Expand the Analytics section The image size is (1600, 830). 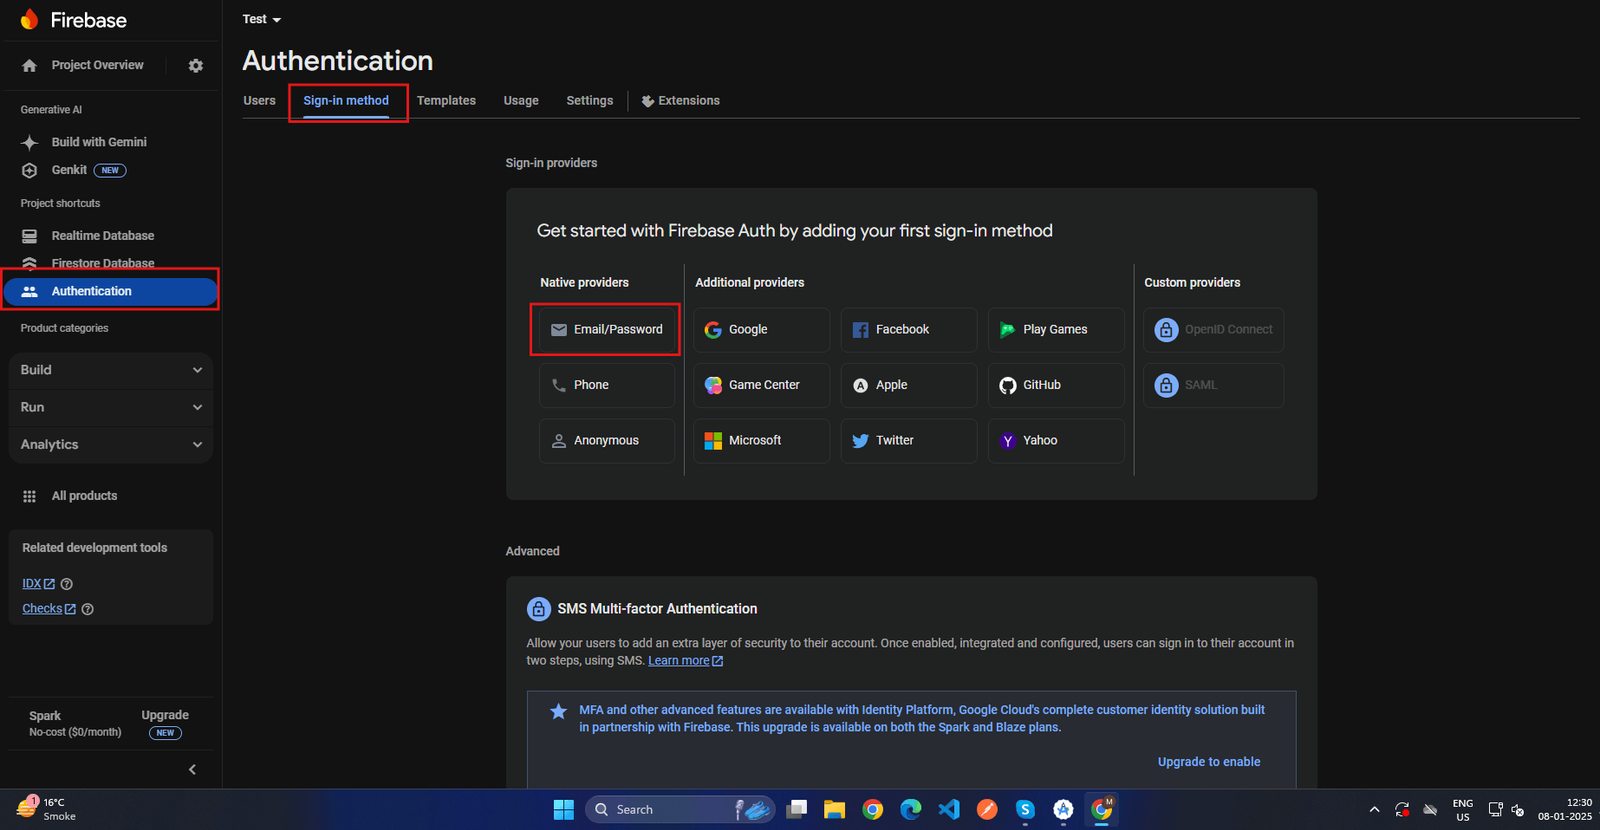[110, 445]
